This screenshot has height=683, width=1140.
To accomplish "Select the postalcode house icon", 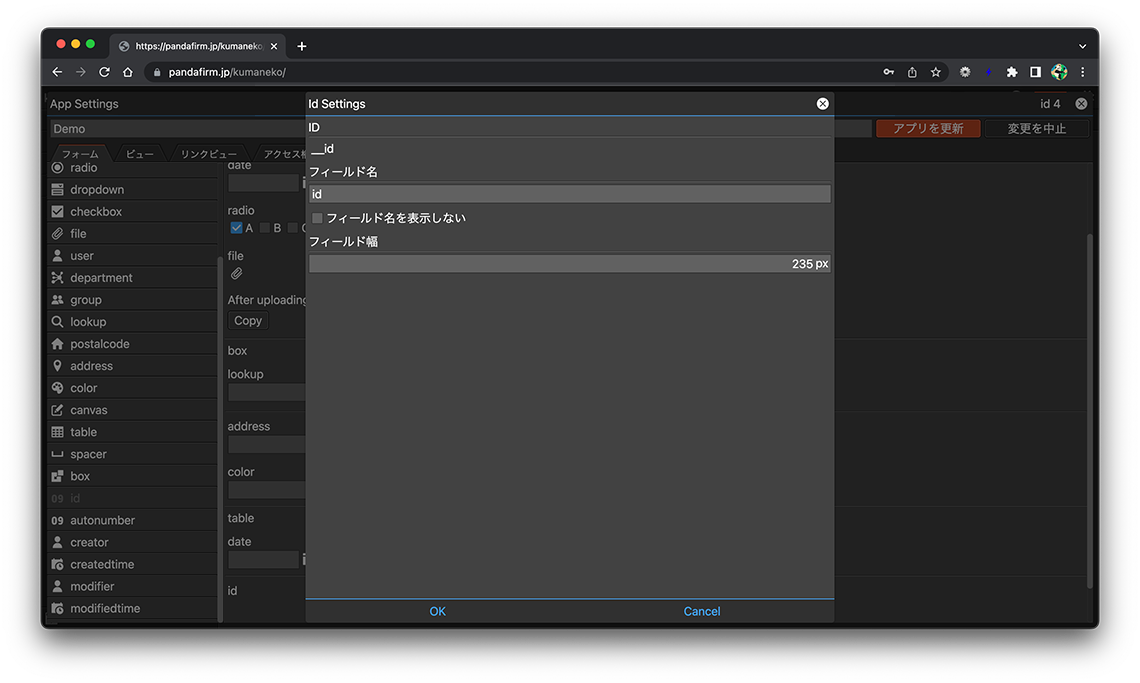I will [57, 344].
